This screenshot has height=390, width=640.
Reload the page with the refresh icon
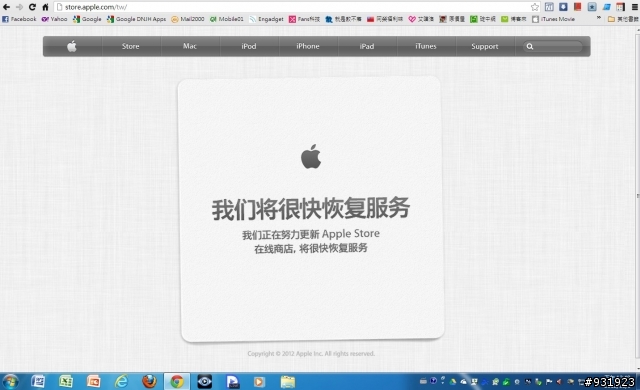pos(32,7)
